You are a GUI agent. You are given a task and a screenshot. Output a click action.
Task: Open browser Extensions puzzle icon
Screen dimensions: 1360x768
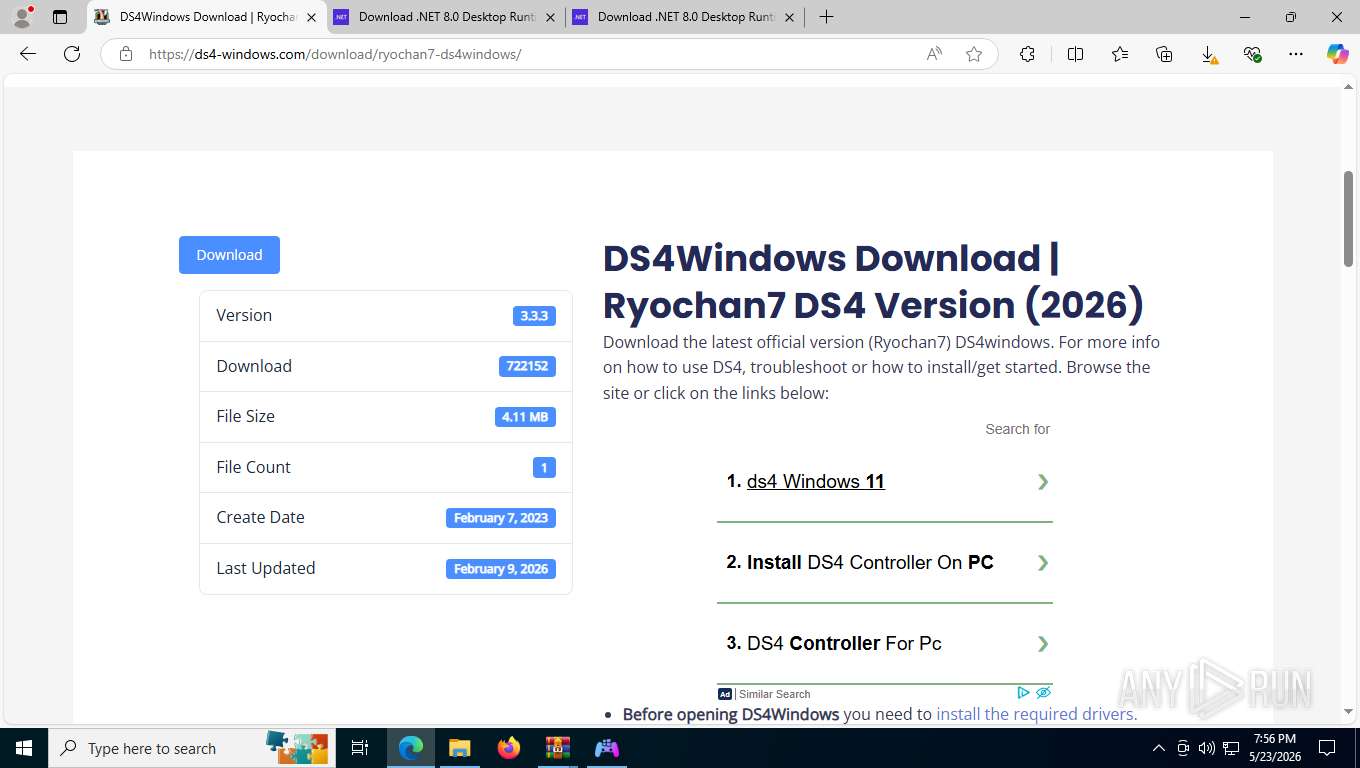coord(1027,54)
